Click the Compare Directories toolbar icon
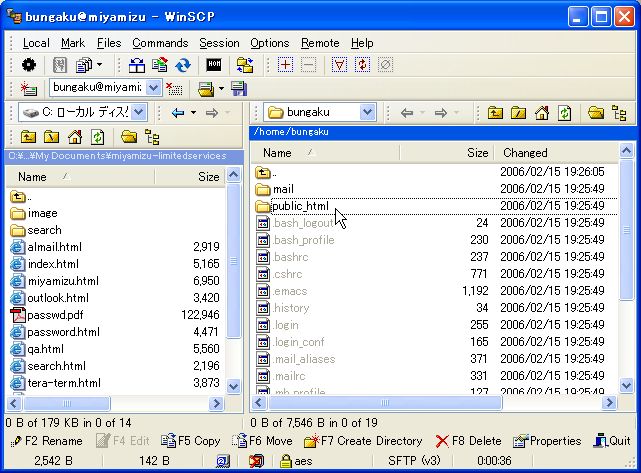641x473 pixels. pyautogui.click(x=137, y=65)
